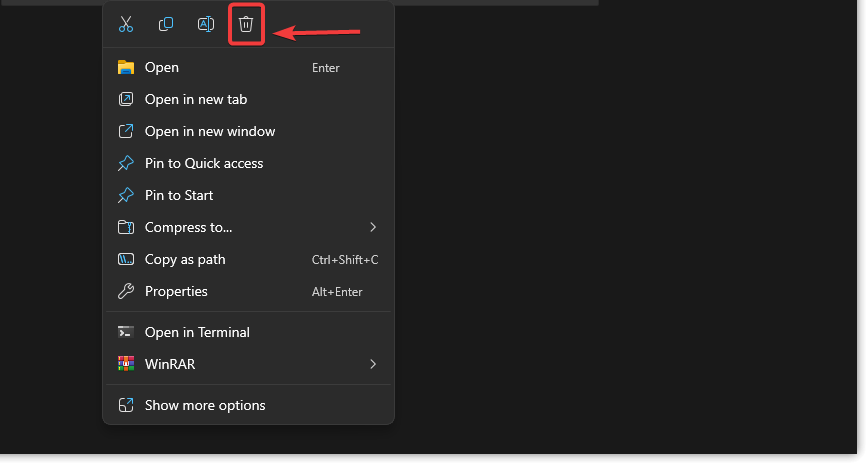Click the wrench icon beside Properties
Screen dimensions: 867x464
126,292
